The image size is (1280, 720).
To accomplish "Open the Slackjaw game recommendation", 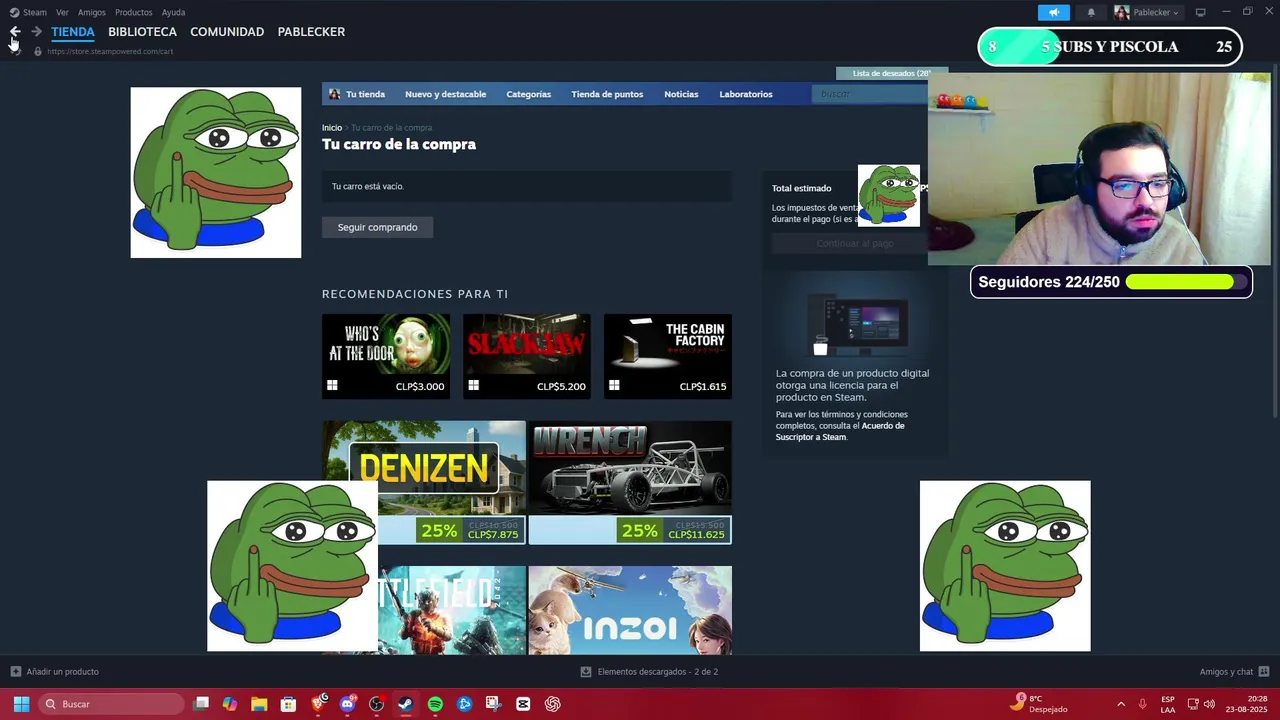I will pyautogui.click(x=527, y=356).
